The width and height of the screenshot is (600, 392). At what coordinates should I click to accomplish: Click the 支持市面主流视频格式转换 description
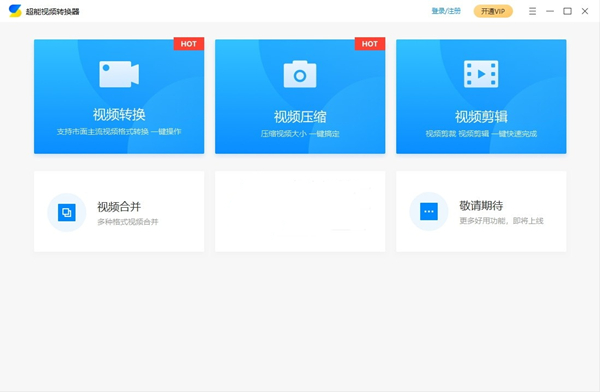coord(119,132)
